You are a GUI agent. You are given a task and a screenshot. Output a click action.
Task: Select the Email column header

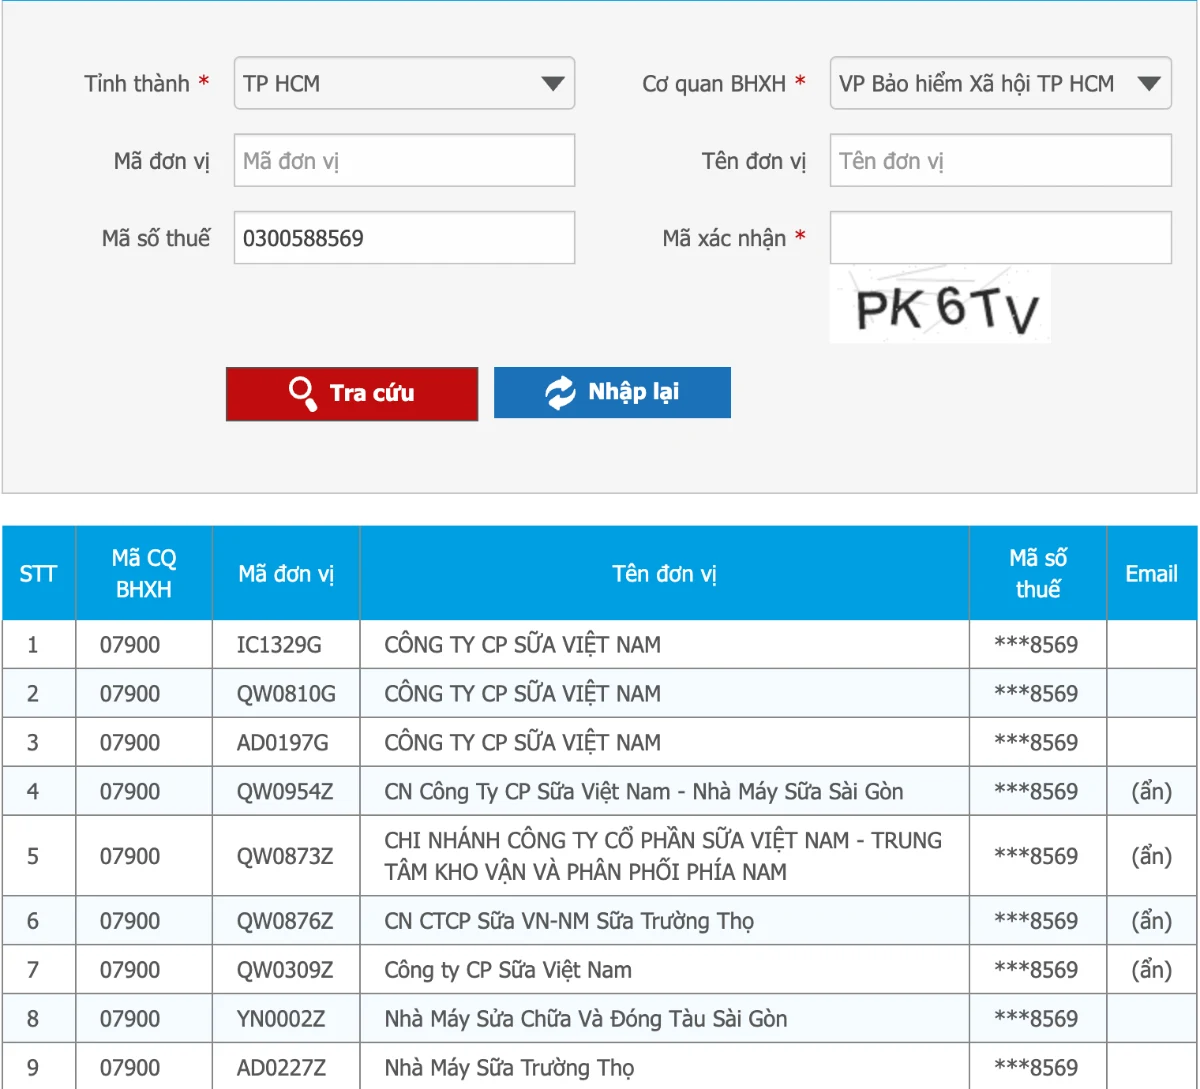tap(1152, 573)
